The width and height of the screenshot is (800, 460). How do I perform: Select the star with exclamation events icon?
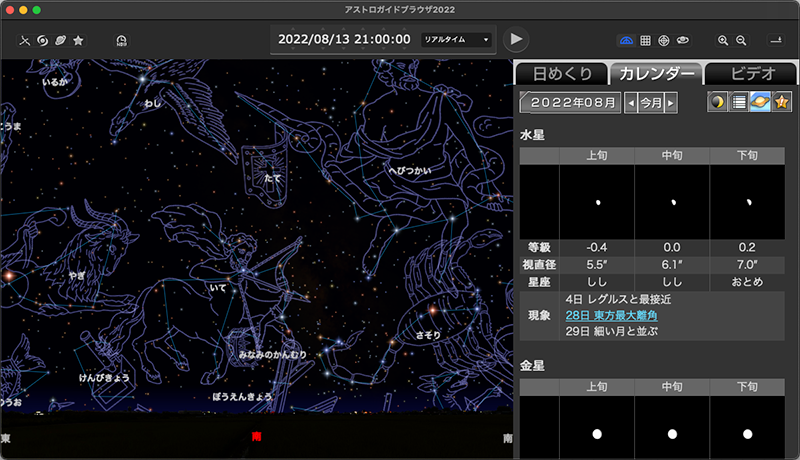tap(782, 103)
